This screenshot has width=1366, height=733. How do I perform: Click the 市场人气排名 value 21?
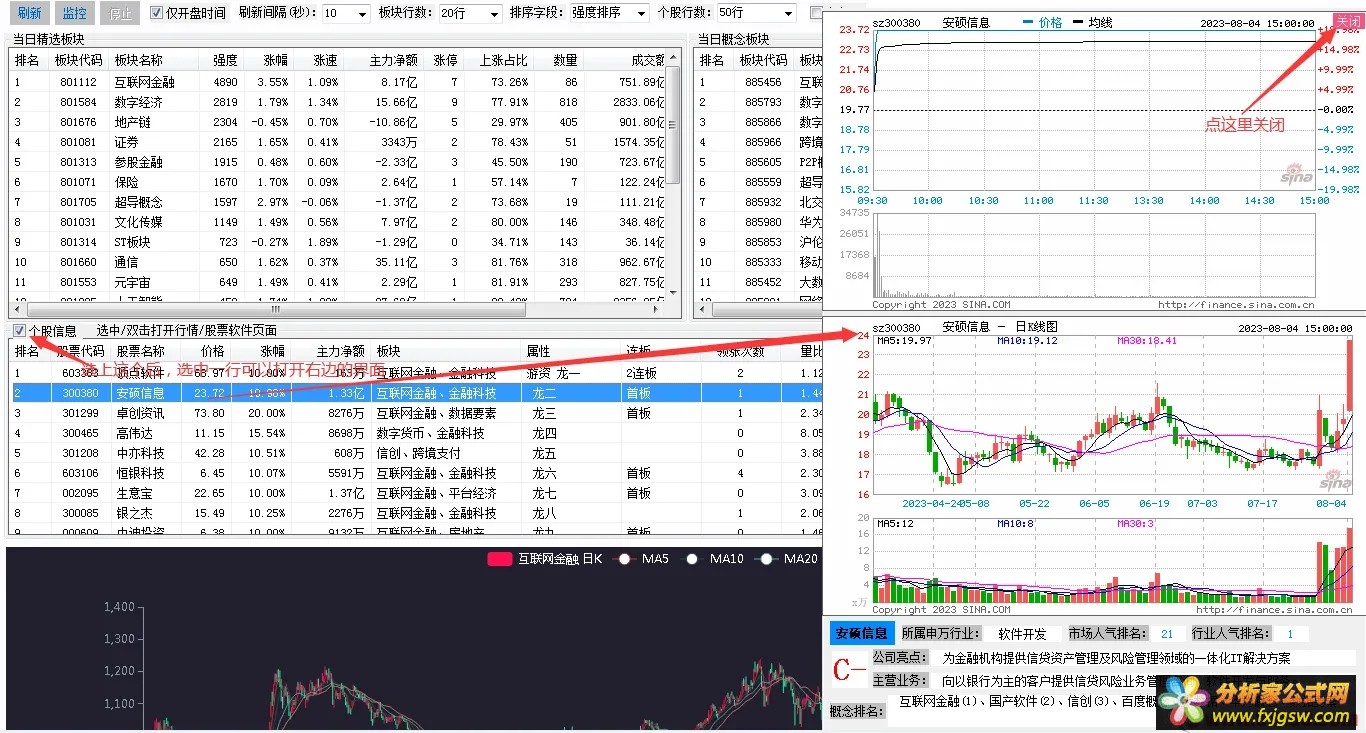[x=1166, y=633]
